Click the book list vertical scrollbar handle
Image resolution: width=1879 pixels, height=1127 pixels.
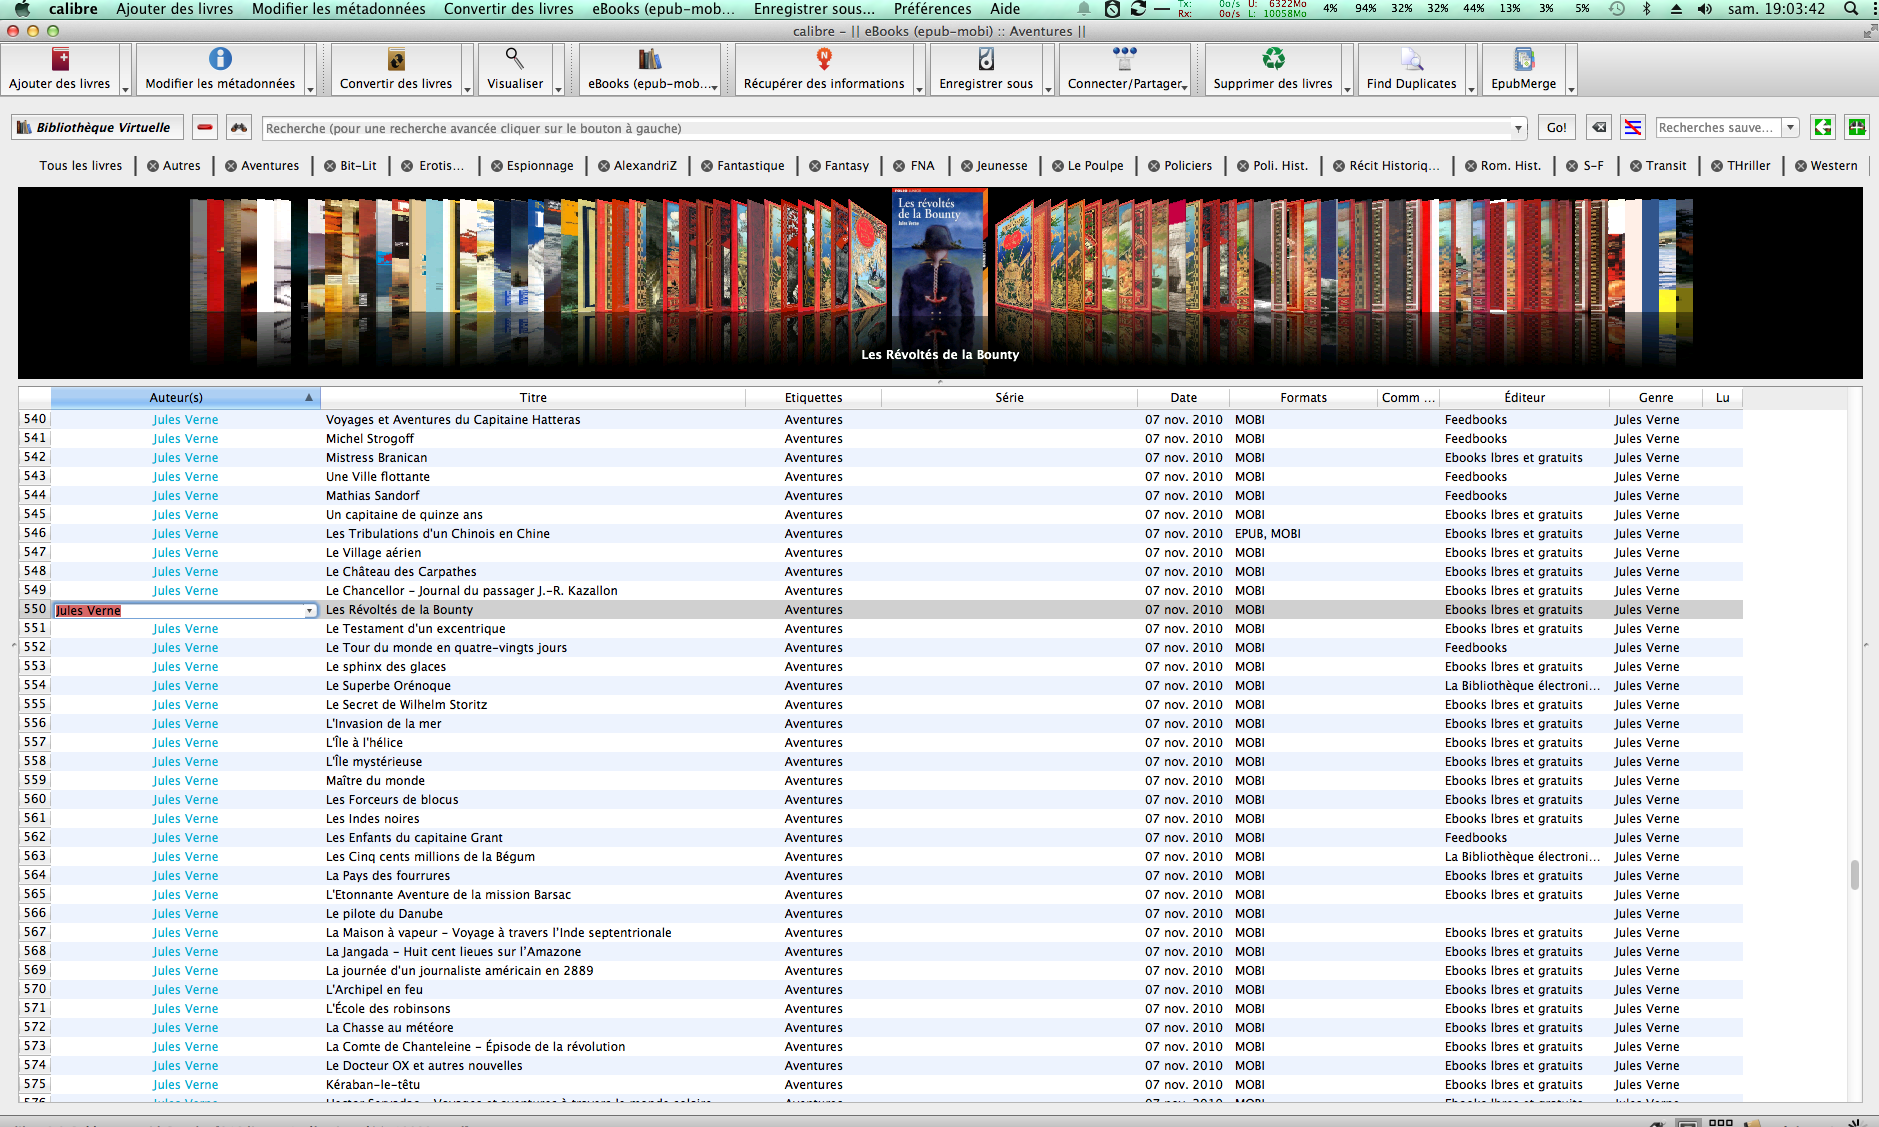coord(1855,875)
